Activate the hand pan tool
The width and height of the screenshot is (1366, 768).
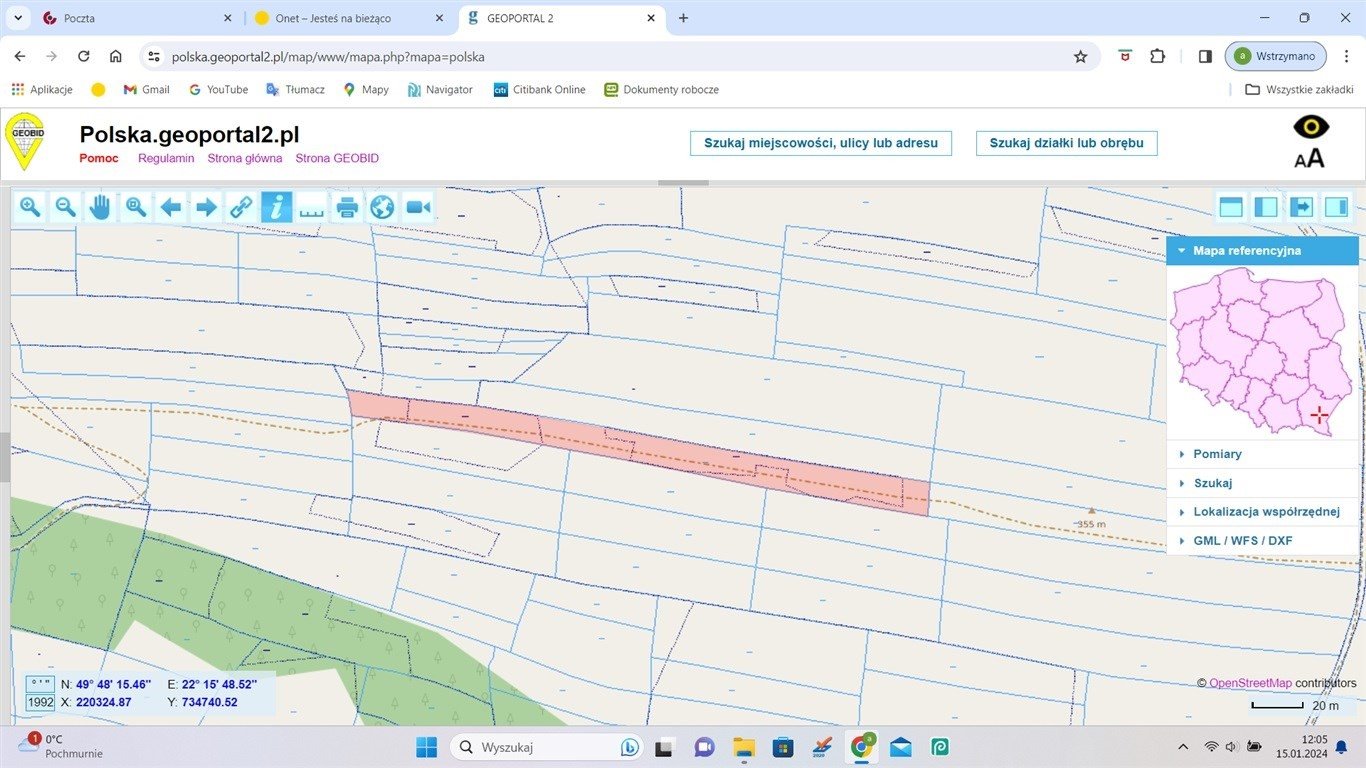(x=100, y=207)
